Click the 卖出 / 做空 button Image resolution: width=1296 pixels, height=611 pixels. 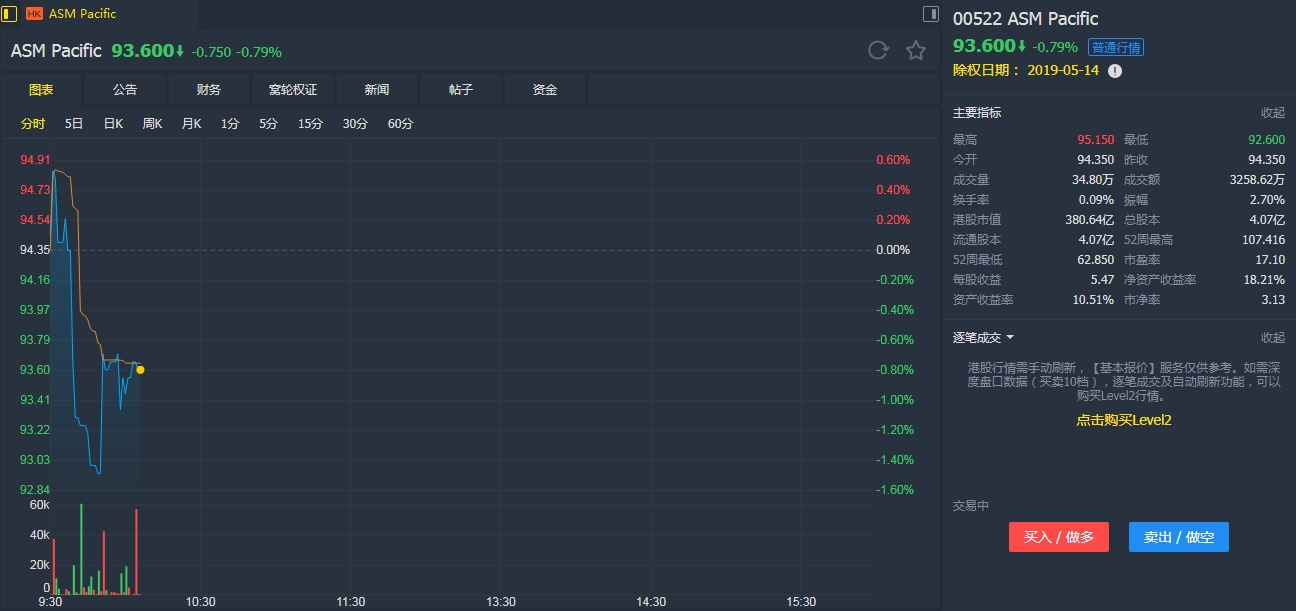pyautogui.click(x=1179, y=537)
